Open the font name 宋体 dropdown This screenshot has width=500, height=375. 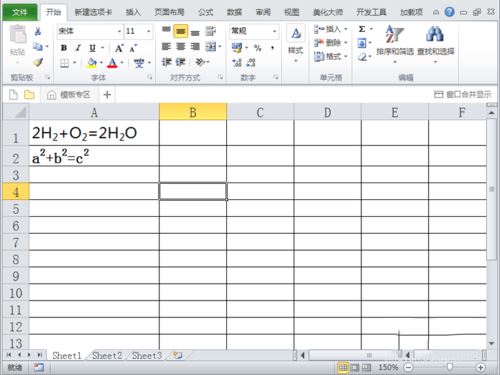[119, 31]
